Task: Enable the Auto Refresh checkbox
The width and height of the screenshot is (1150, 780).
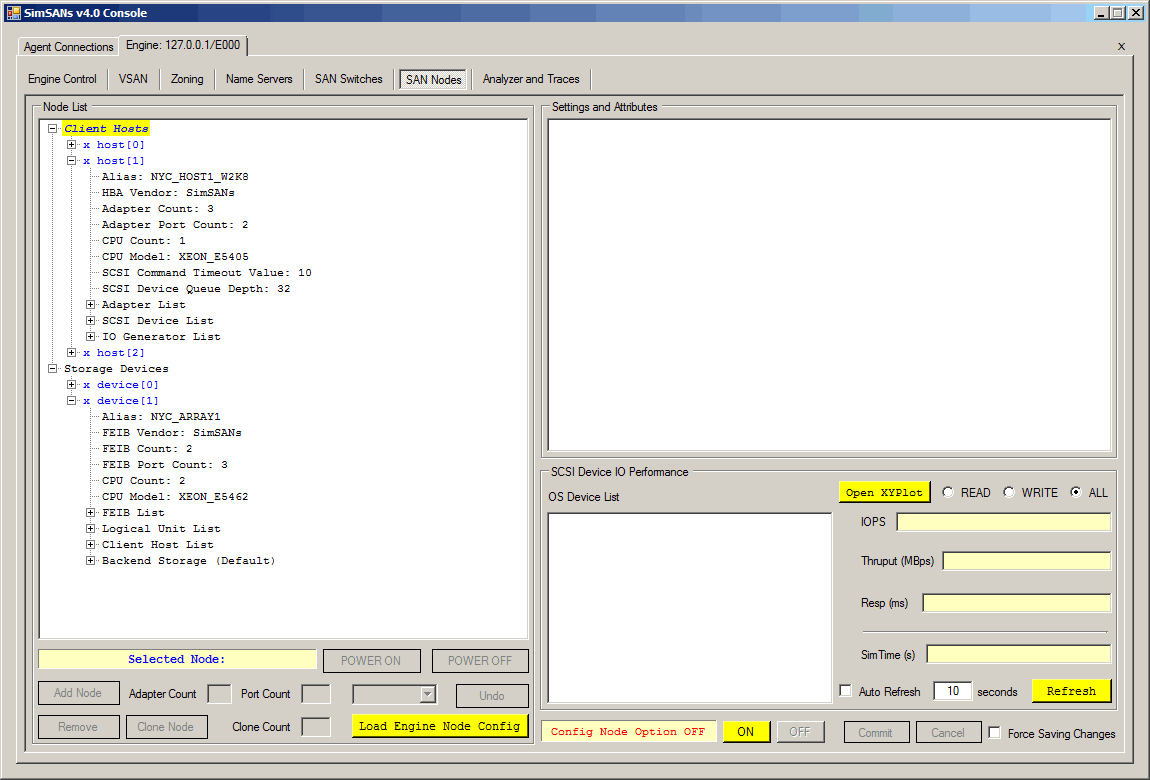Action: click(846, 691)
